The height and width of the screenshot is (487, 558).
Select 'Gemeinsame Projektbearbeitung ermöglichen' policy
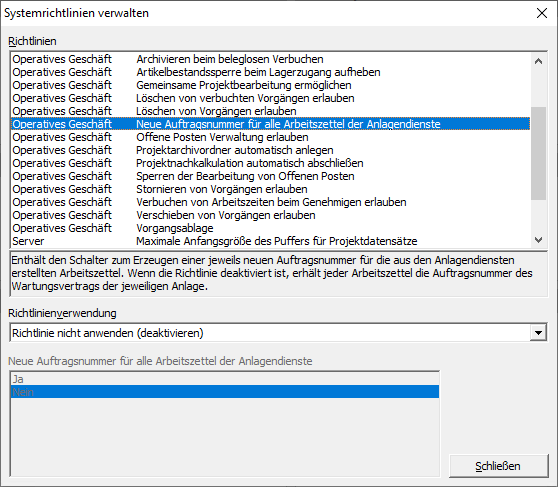coord(270,85)
